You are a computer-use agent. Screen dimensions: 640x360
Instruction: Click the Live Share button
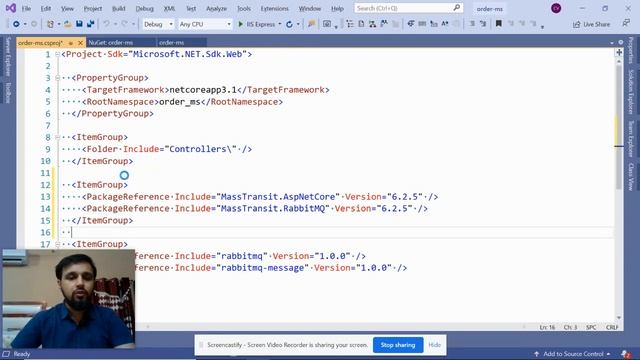pyautogui.click(x=591, y=24)
